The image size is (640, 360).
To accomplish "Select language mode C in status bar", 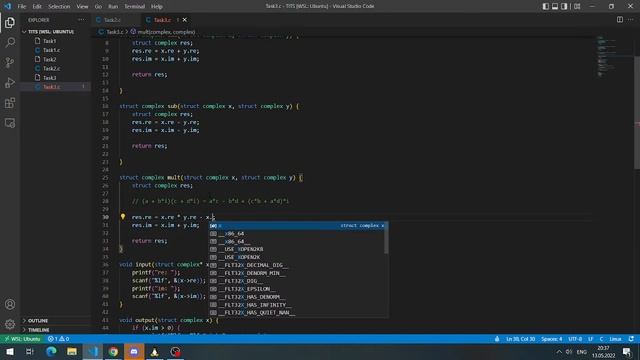I will click(601, 339).
